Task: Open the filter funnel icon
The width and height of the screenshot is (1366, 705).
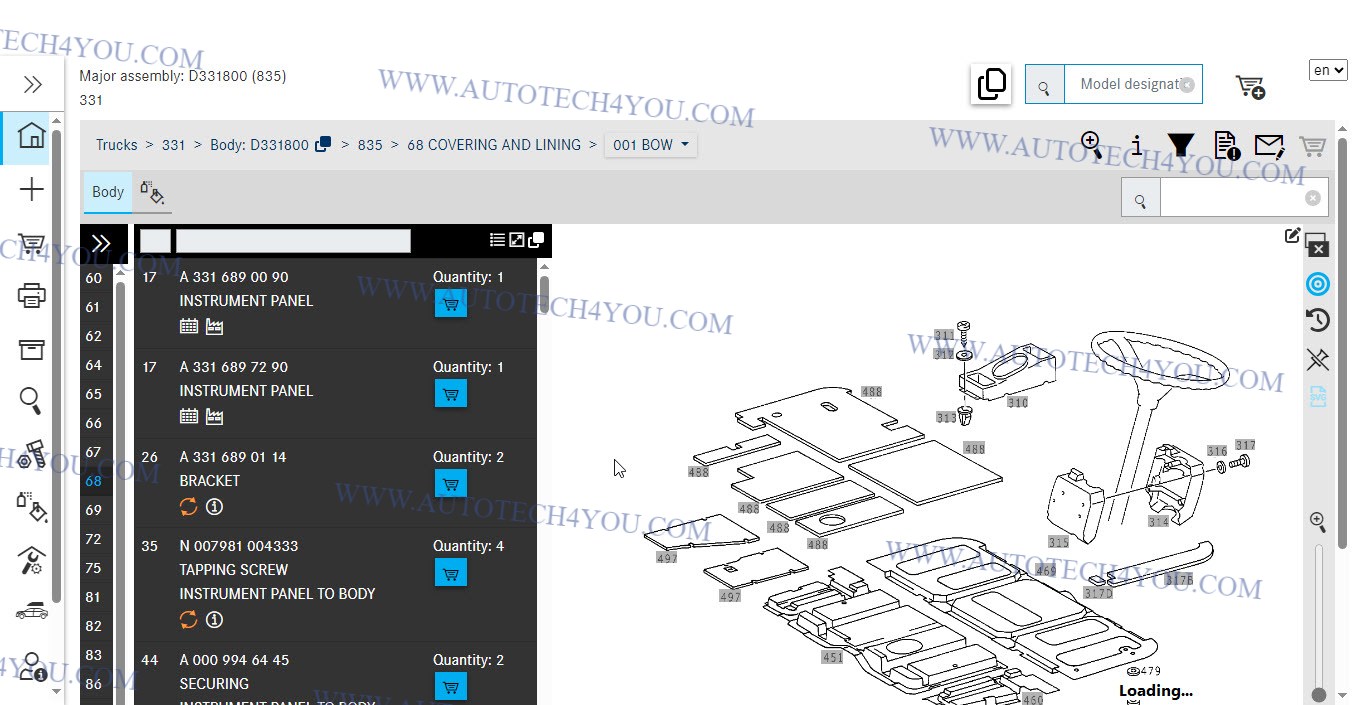Action: (x=1181, y=146)
